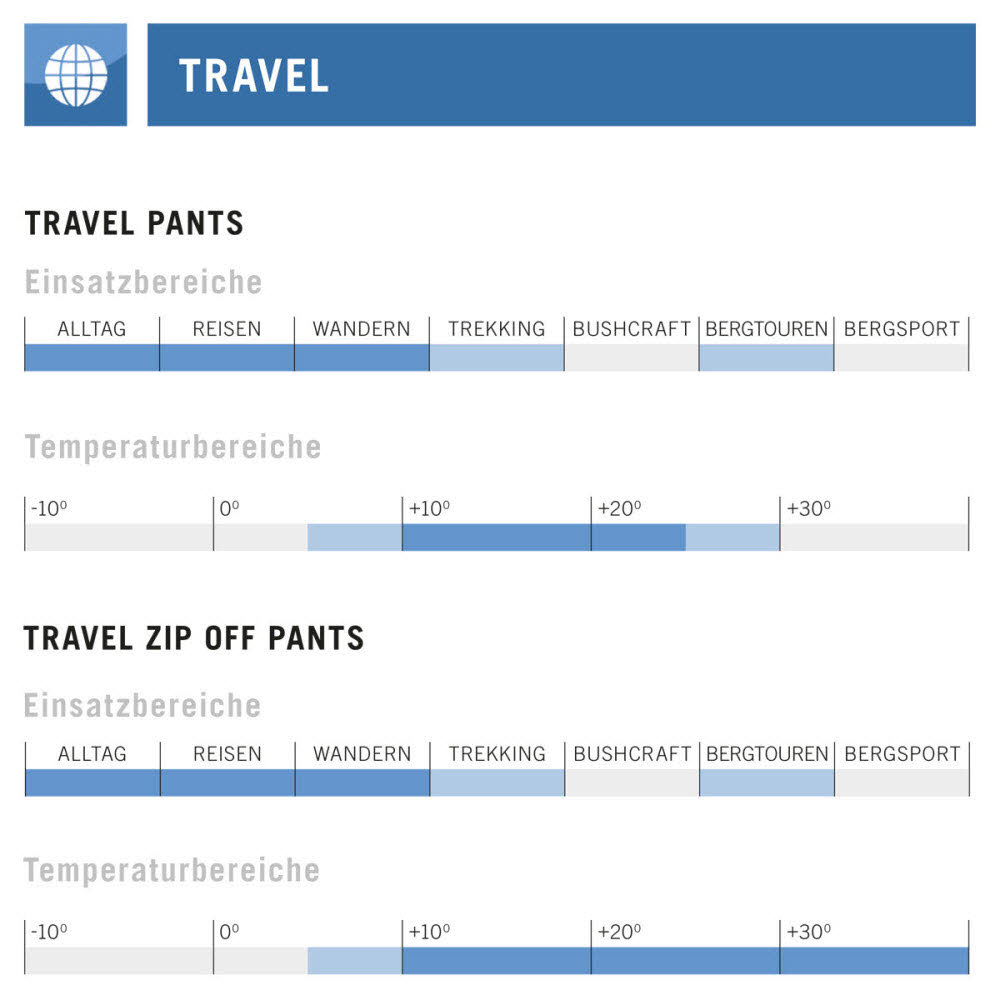Click the globe icon in the header
This screenshot has width=1000, height=1000.
[x=76, y=75]
